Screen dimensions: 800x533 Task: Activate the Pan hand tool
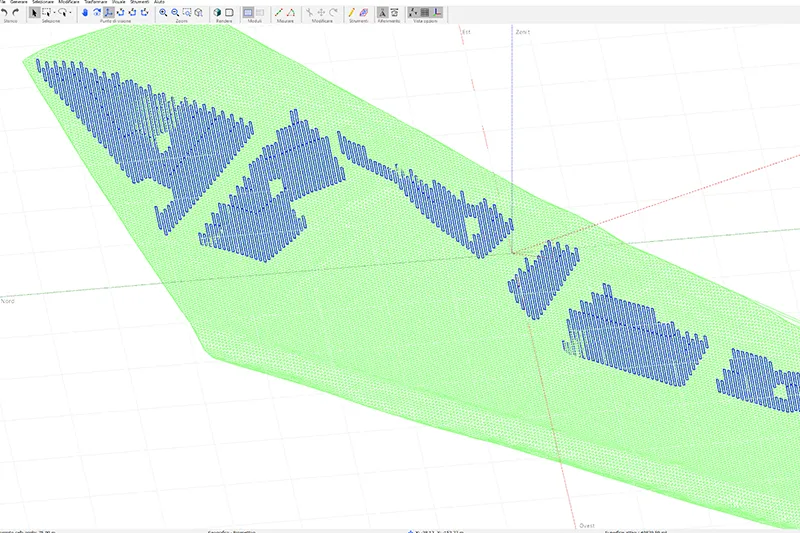[85, 12]
